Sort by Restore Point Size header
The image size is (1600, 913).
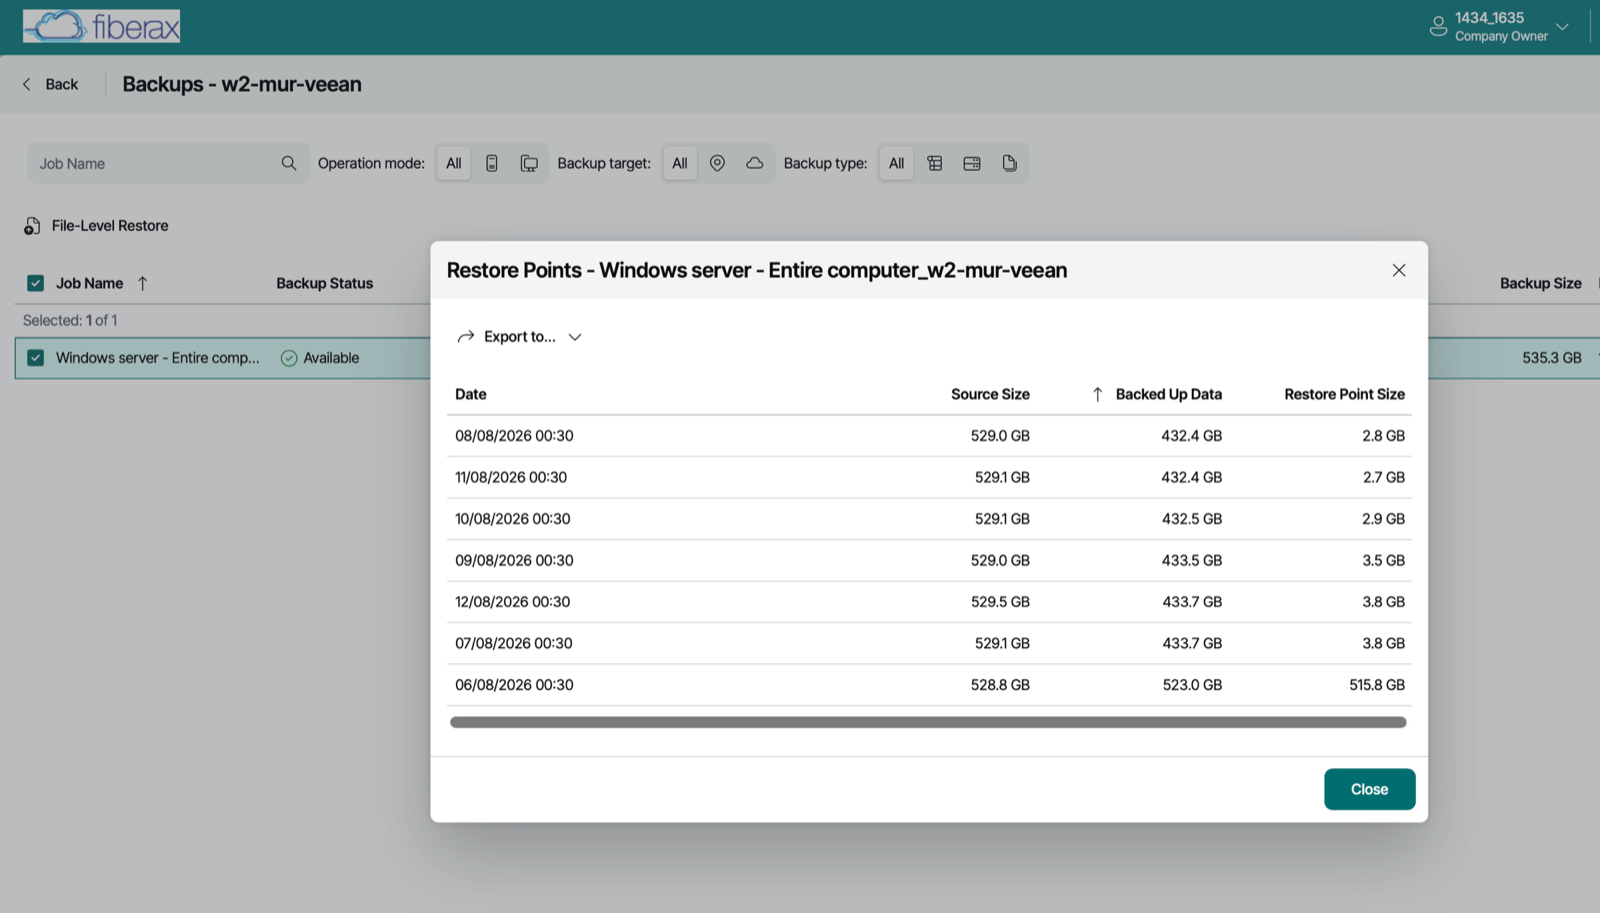tap(1344, 394)
